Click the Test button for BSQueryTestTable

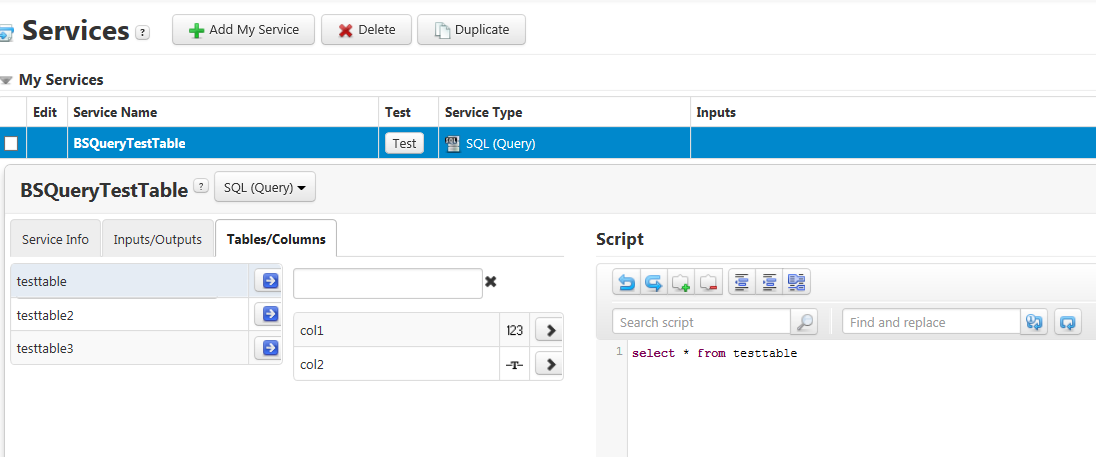404,143
